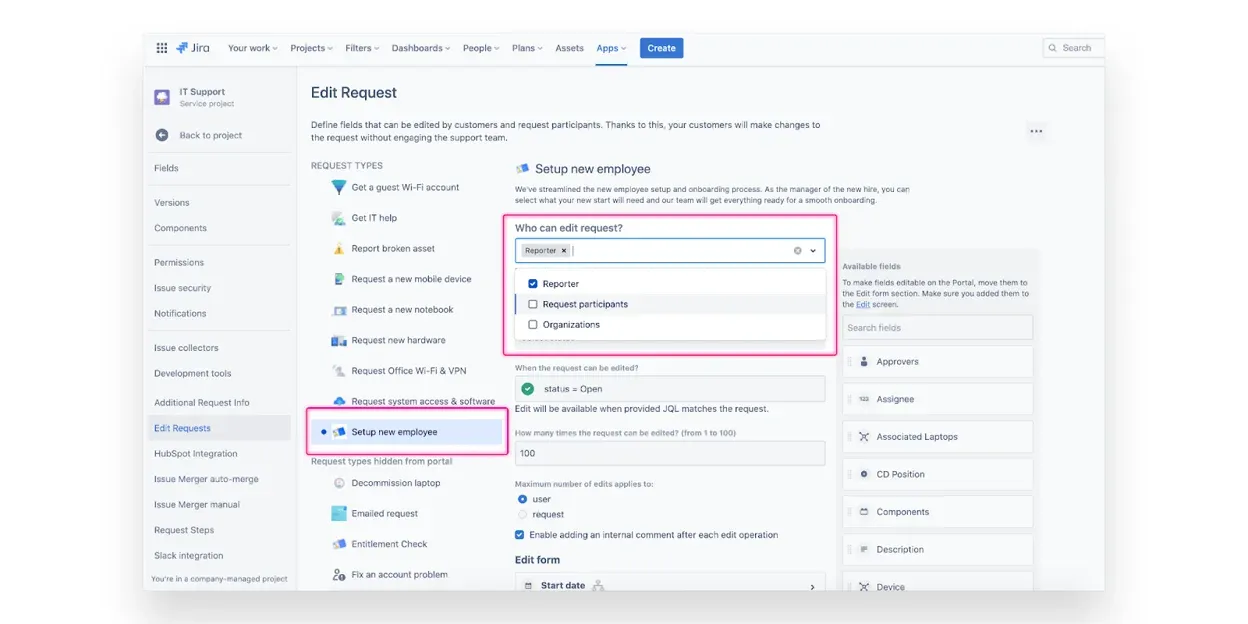1248x624 pixels.
Task: Click the Search fields input box
Action: coord(937,328)
